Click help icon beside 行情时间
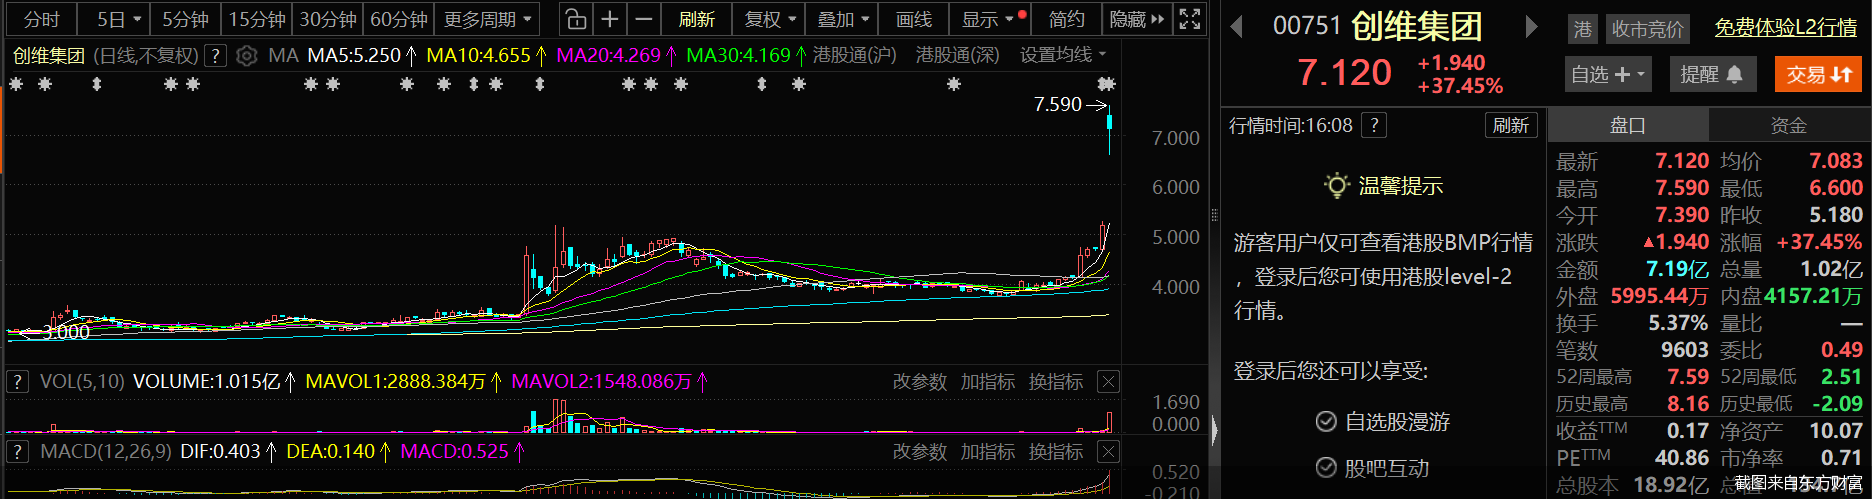This screenshot has height=499, width=1872. pyautogui.click(x=1375, y=125)
